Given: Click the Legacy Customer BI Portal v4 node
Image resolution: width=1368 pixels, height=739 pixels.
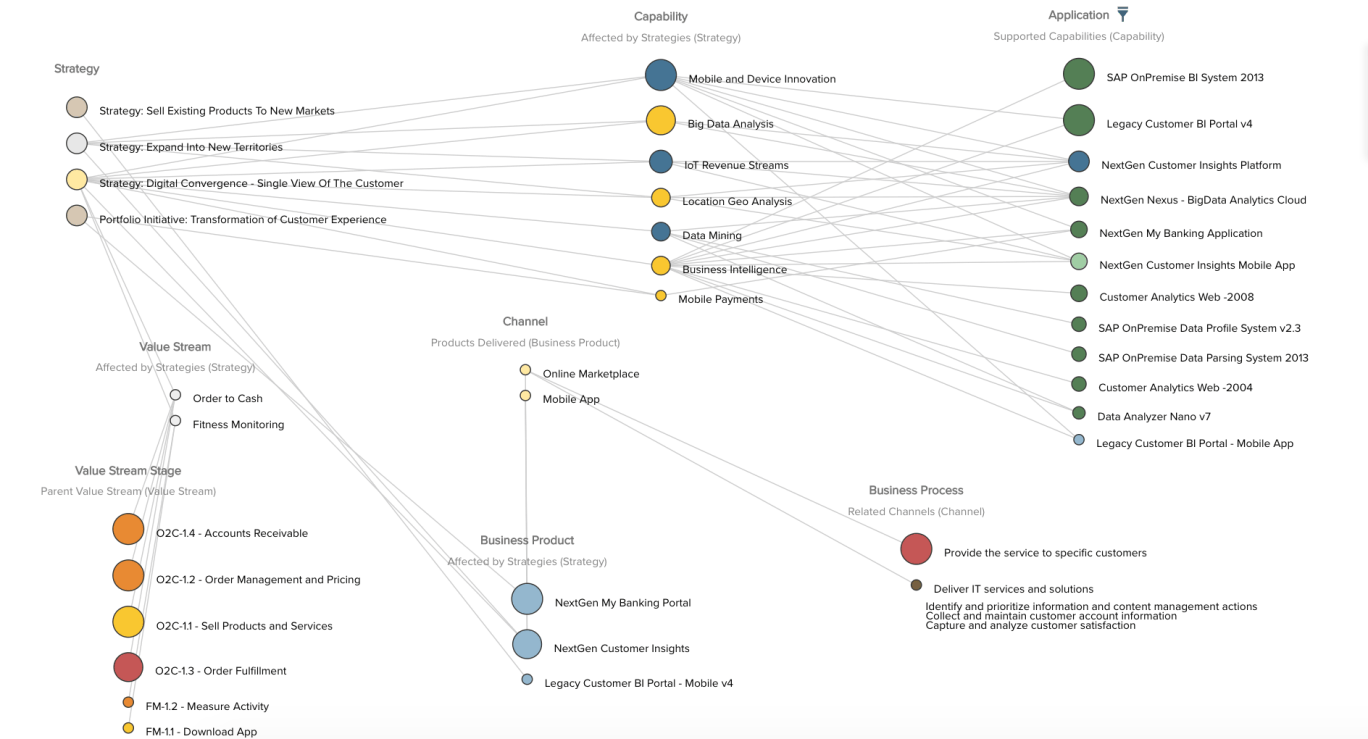Looking at the screenshot, I should 1079,120.
